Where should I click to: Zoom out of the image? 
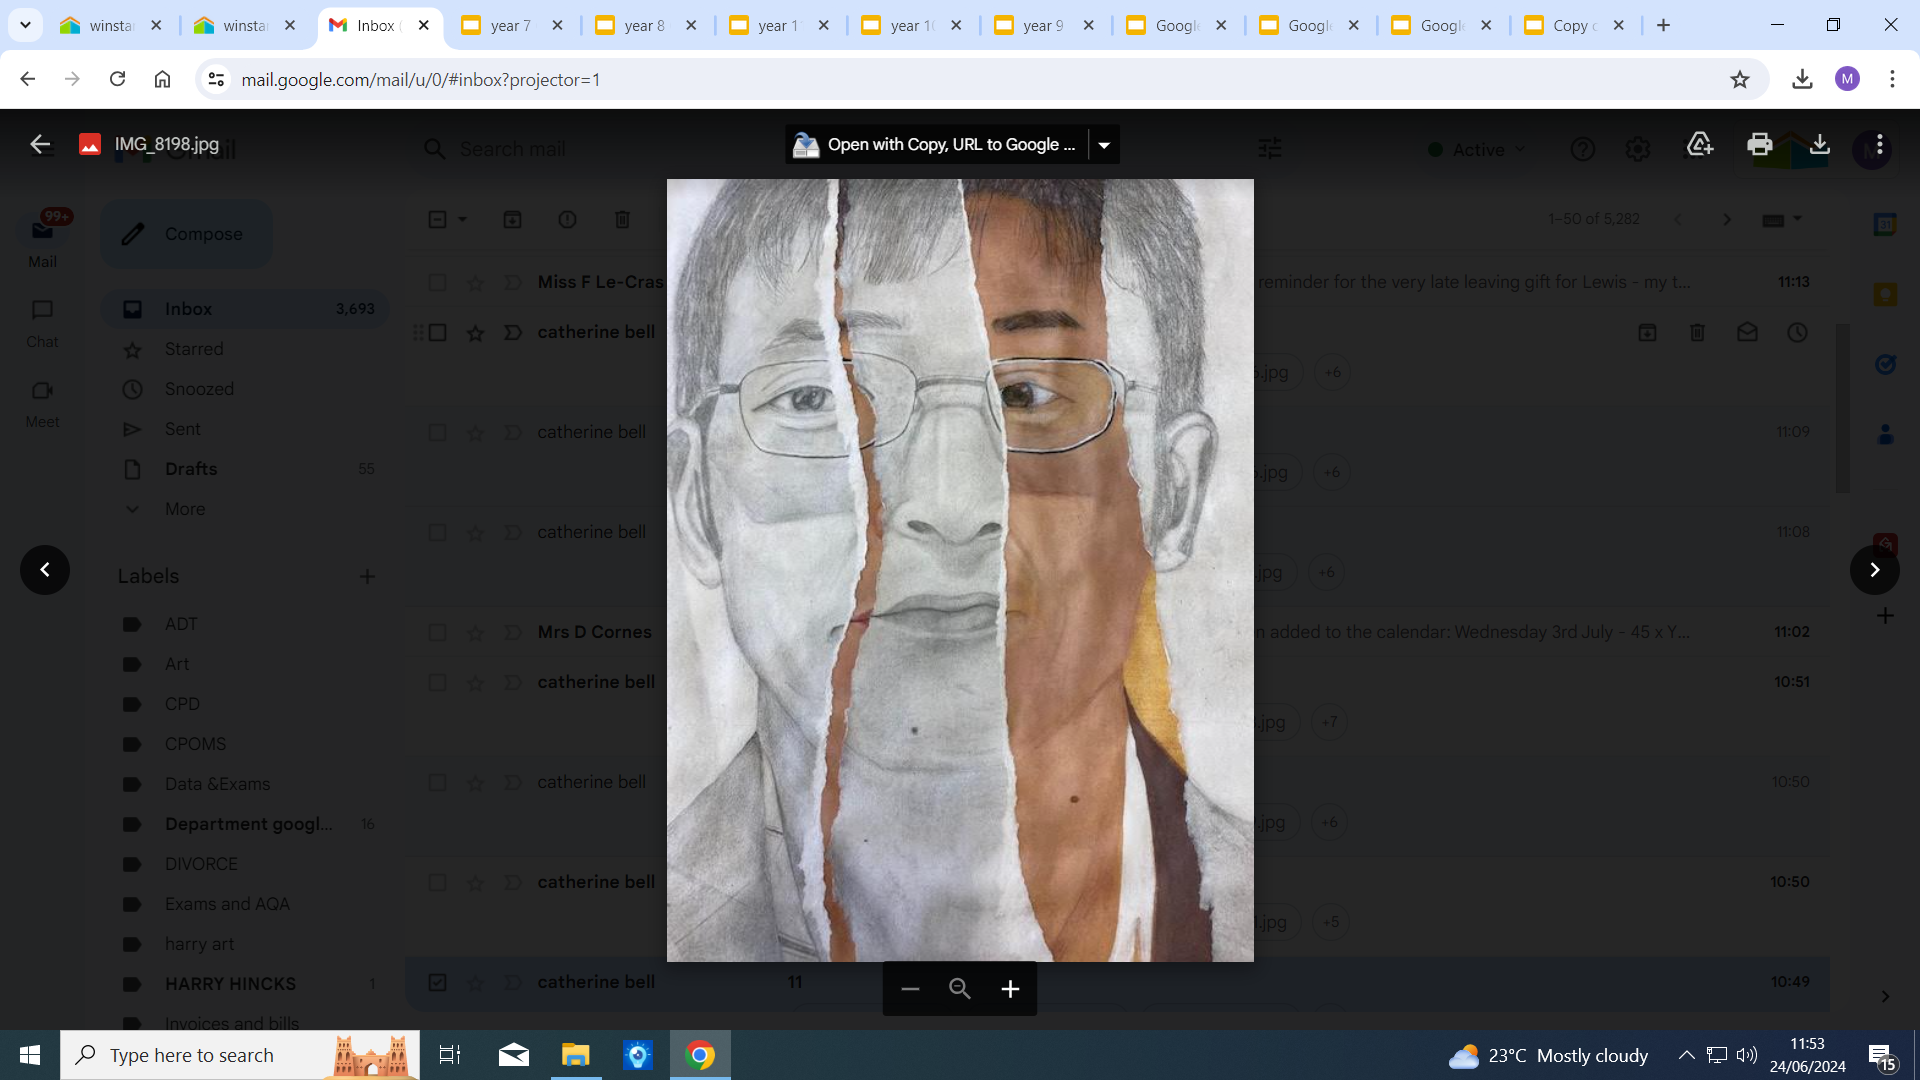click(x=910, y=989)
